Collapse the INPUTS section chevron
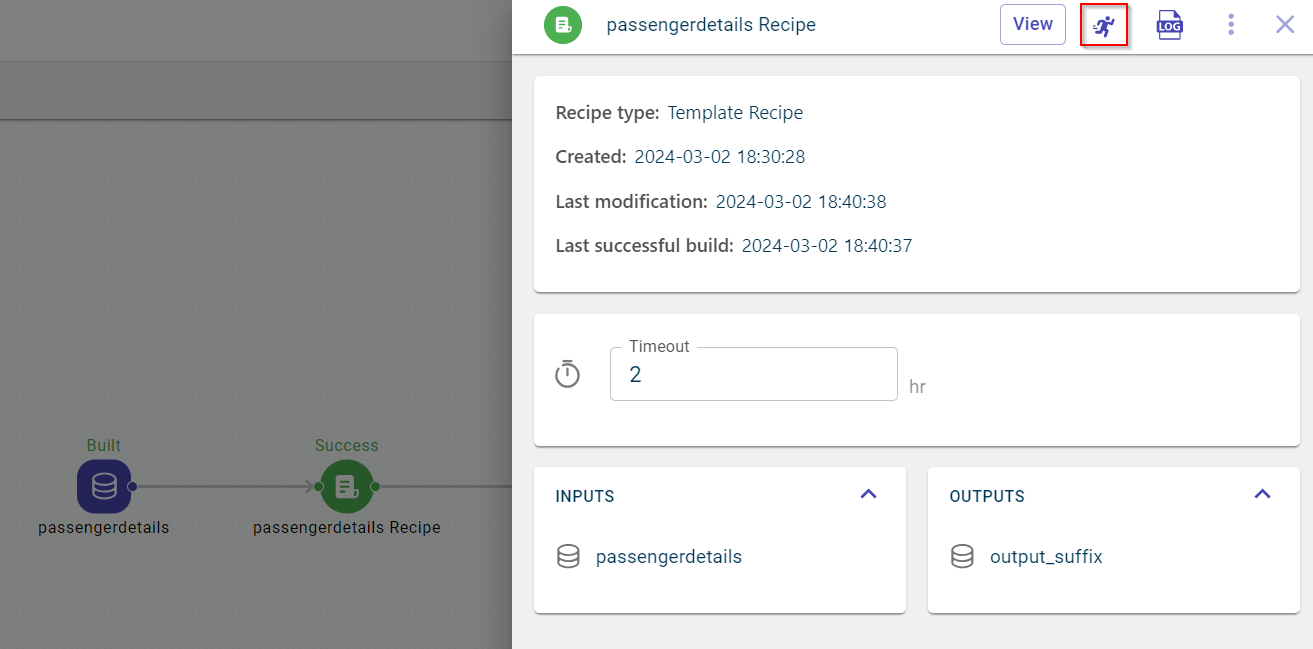 pyautogui.click(x=868, y=494)
